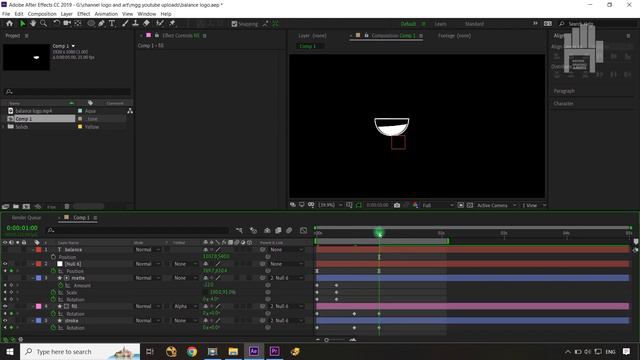The image size is (640, 360).
Task: Toggle visibility eye of Null 6 layer
Action: click(5, 264)
